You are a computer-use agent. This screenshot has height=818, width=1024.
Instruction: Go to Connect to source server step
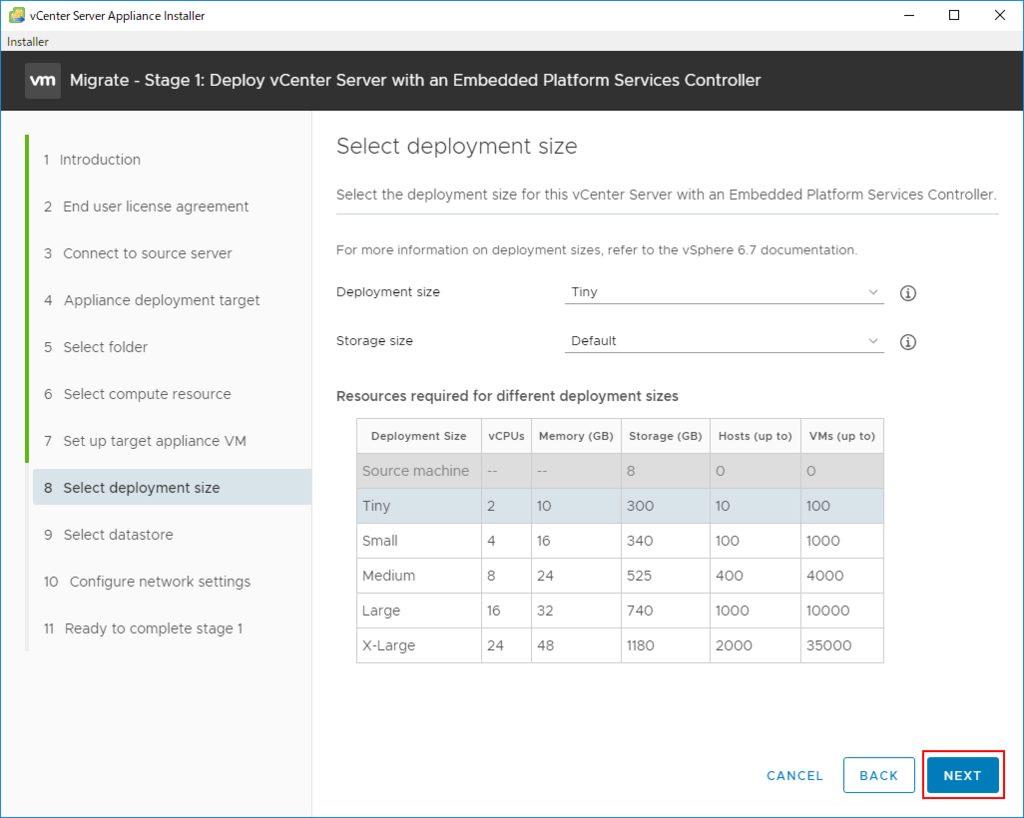[x=147, y=254]
